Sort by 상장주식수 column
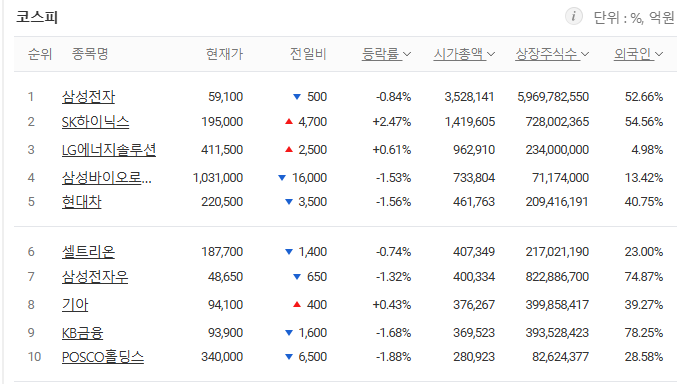 tap(552, 54)
